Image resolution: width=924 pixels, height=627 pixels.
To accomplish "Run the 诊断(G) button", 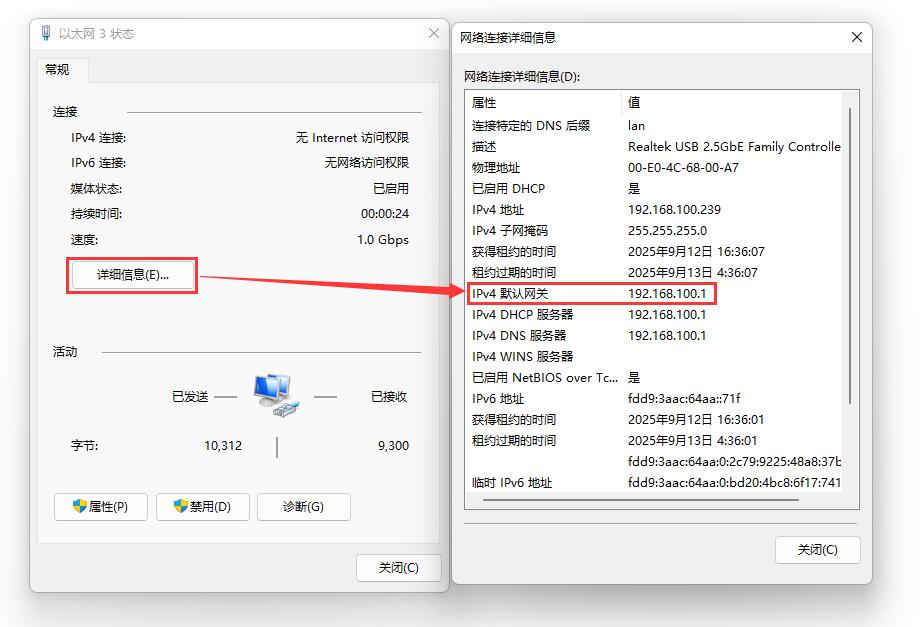I will point(303,507).
